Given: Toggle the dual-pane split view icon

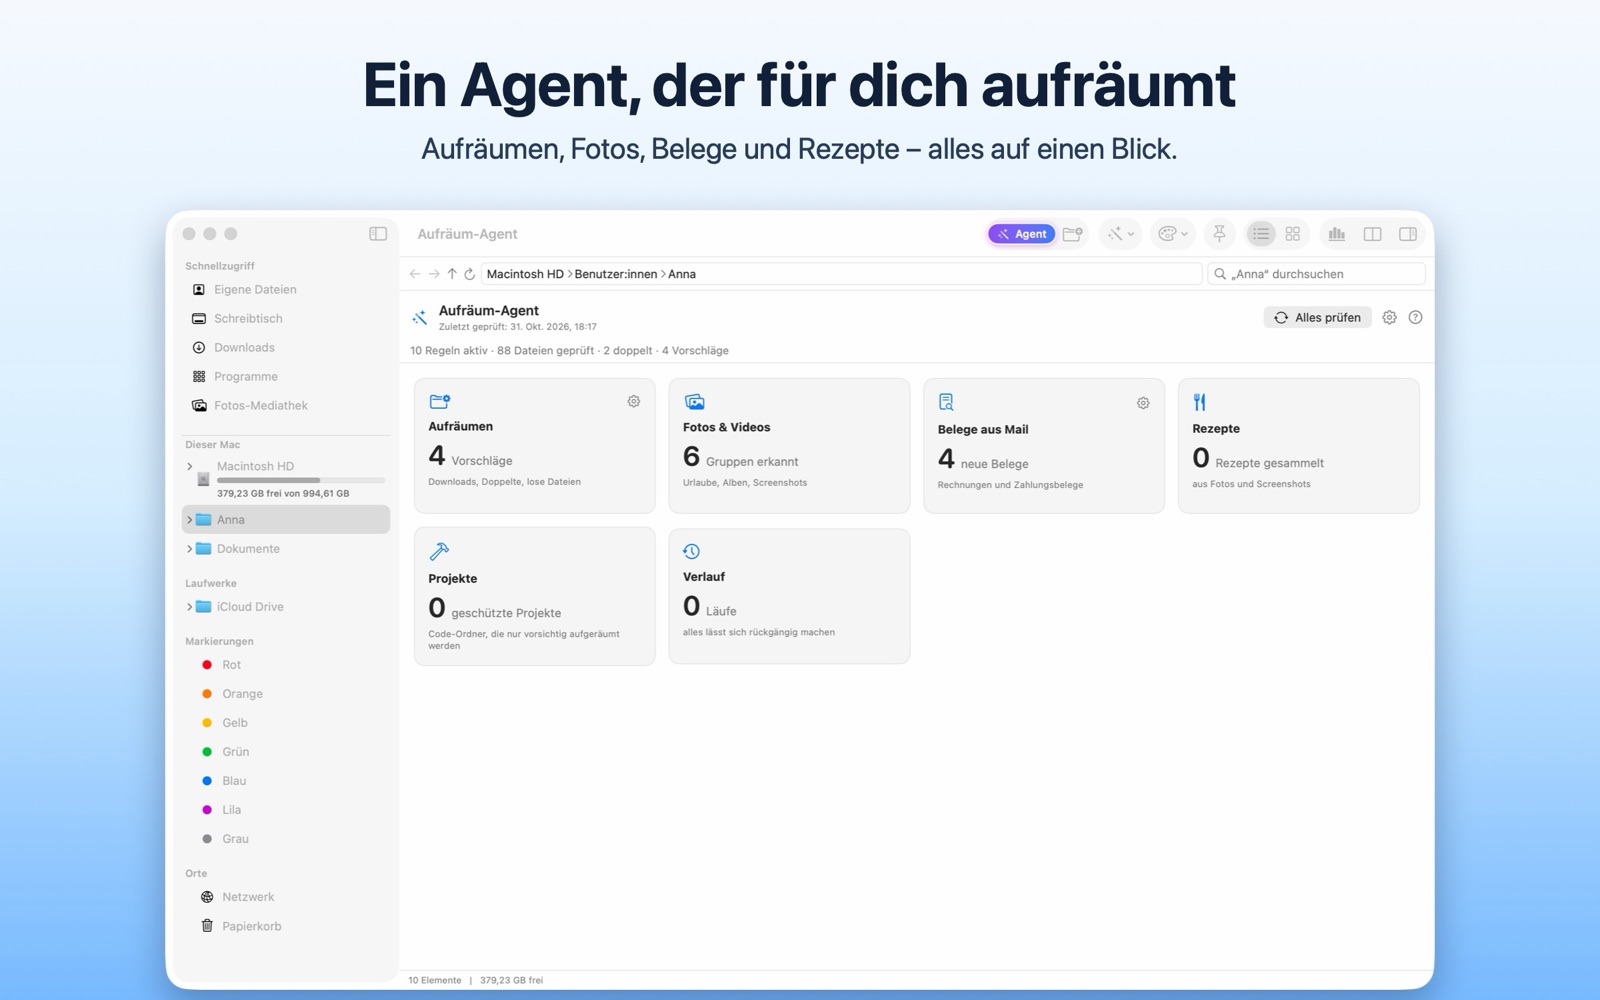Looking at the screenshot, I should pyautogui.click(x=1372, y=234).
